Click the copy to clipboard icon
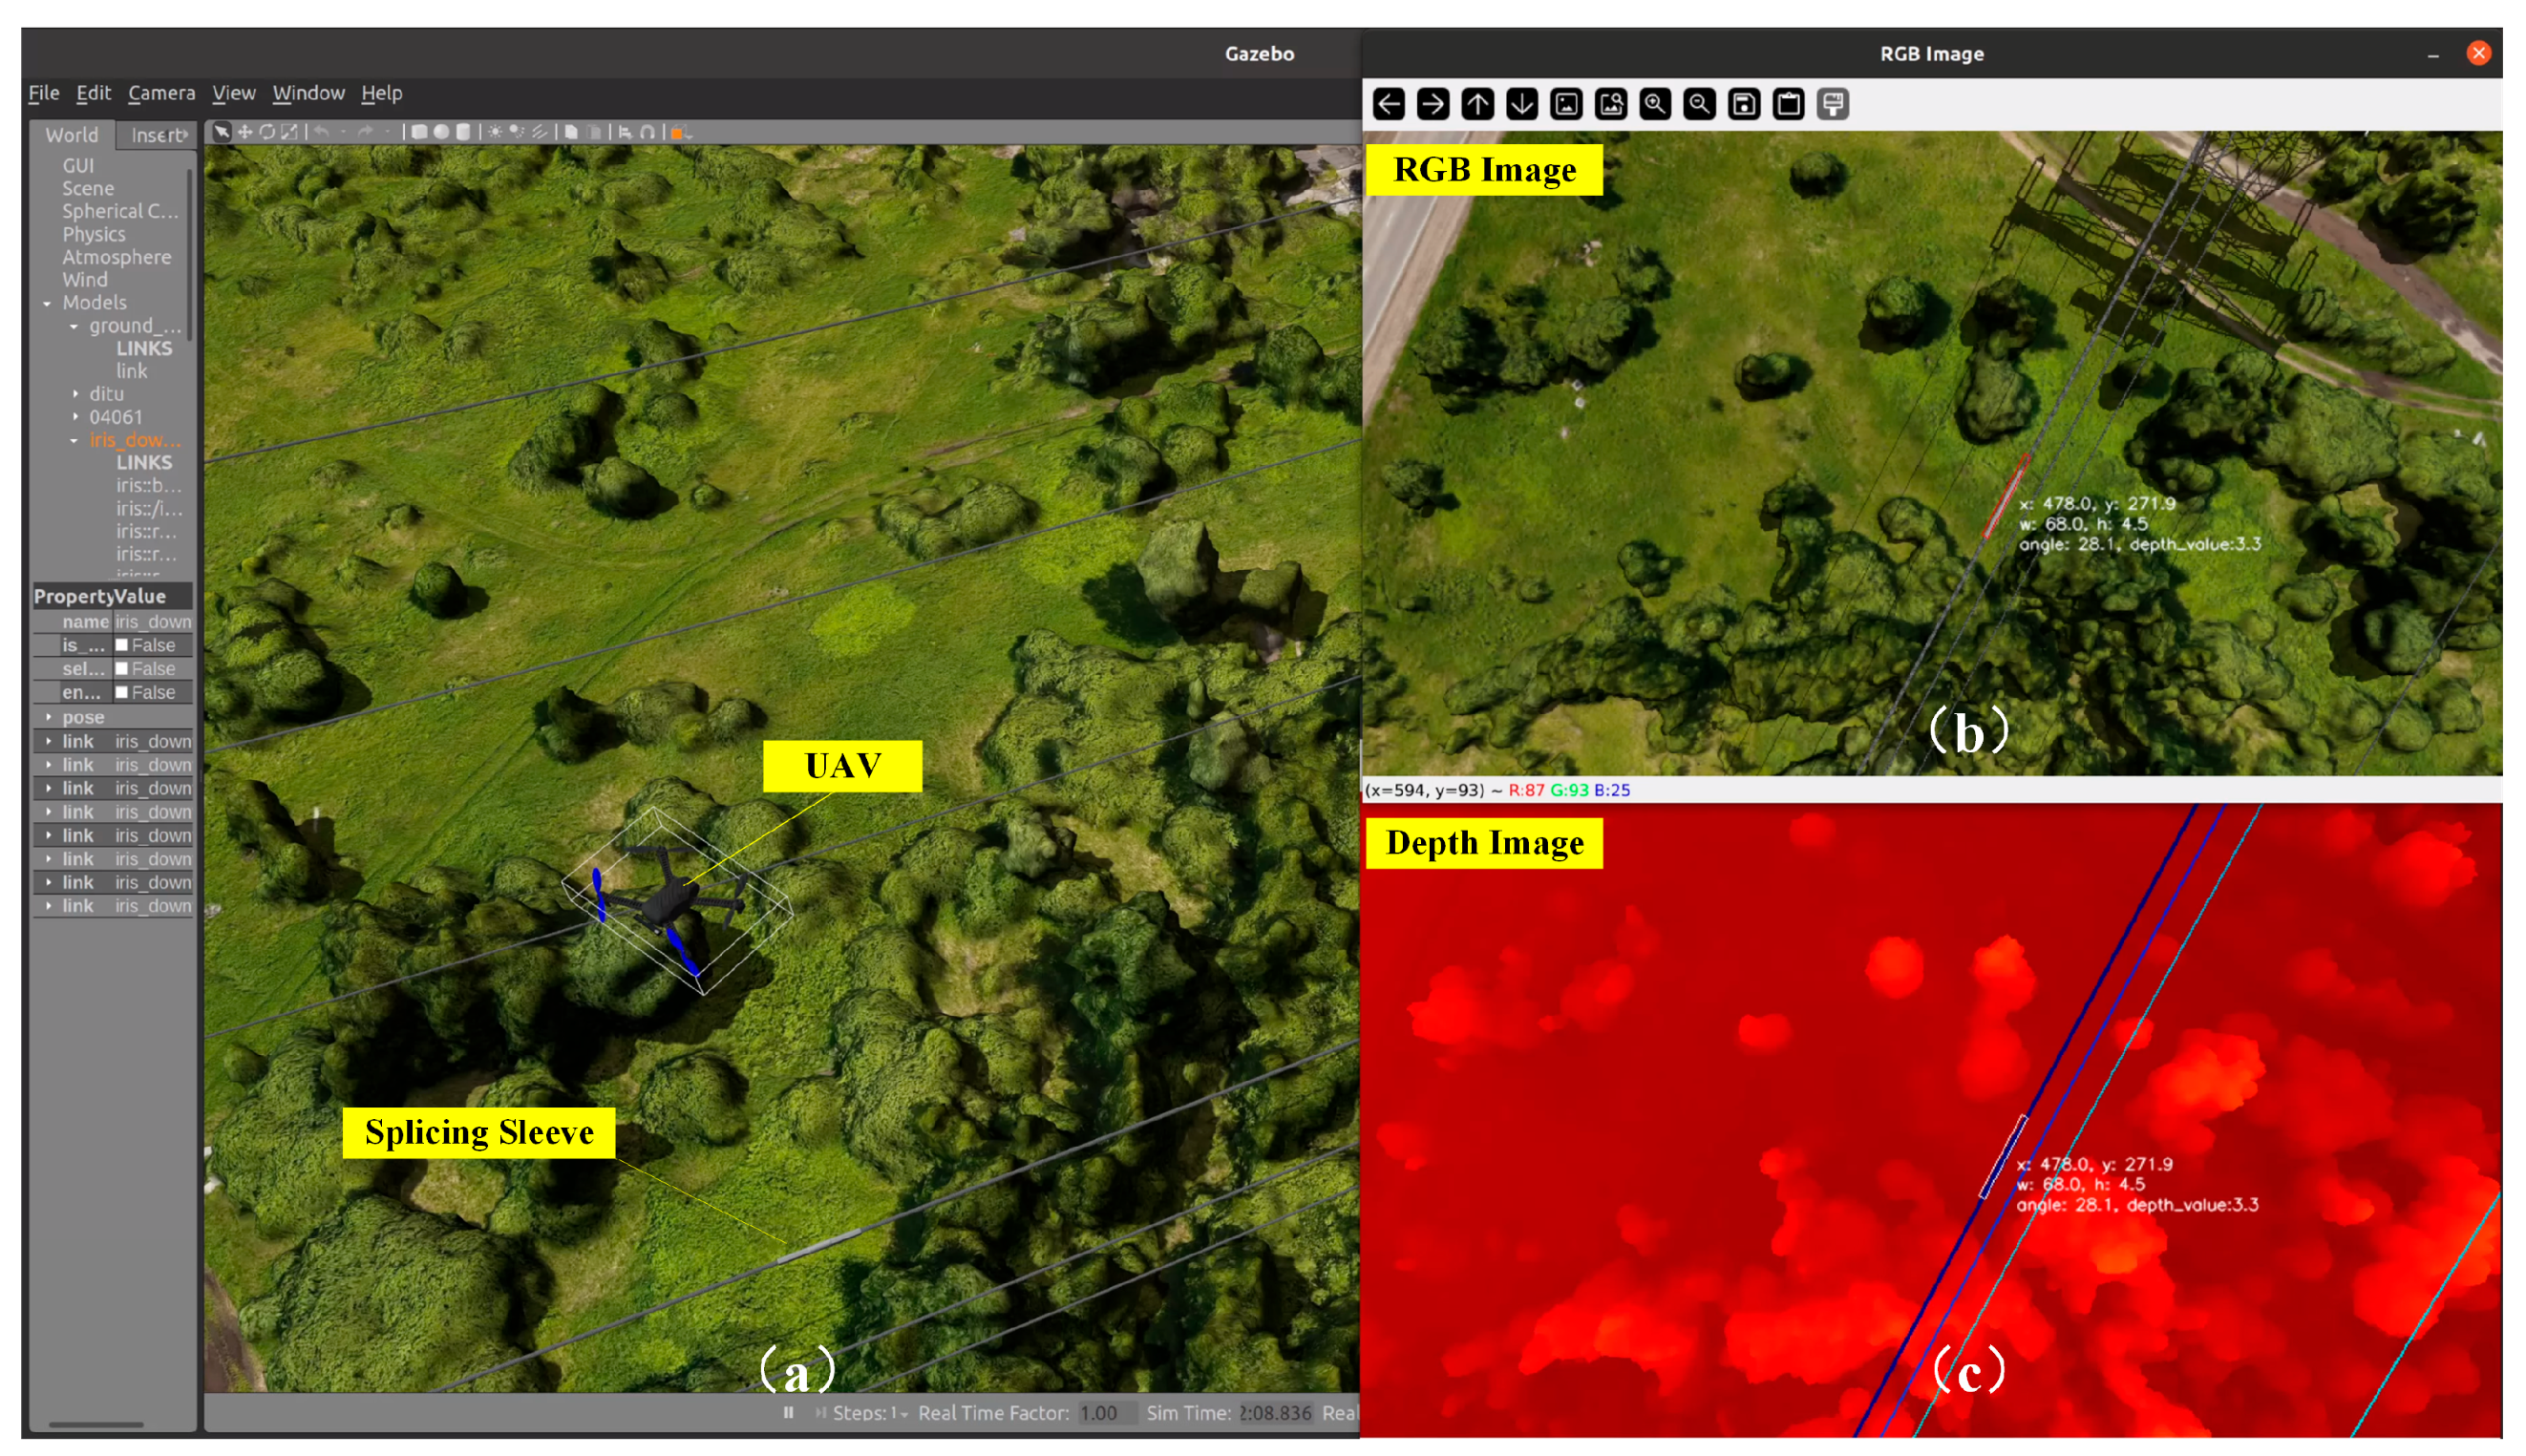The width and height of the screenshot is (2526, 1456). tap(1788, 104)
